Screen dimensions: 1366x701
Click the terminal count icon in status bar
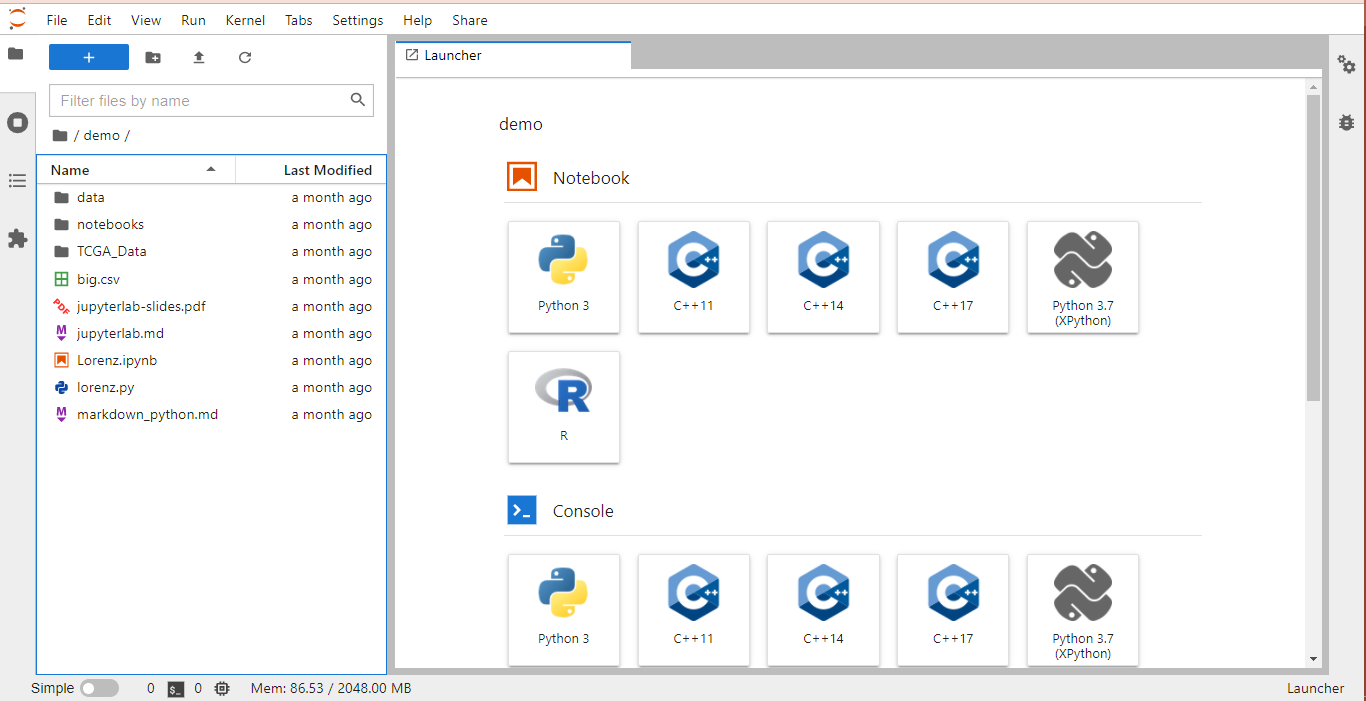coord(176,689)
